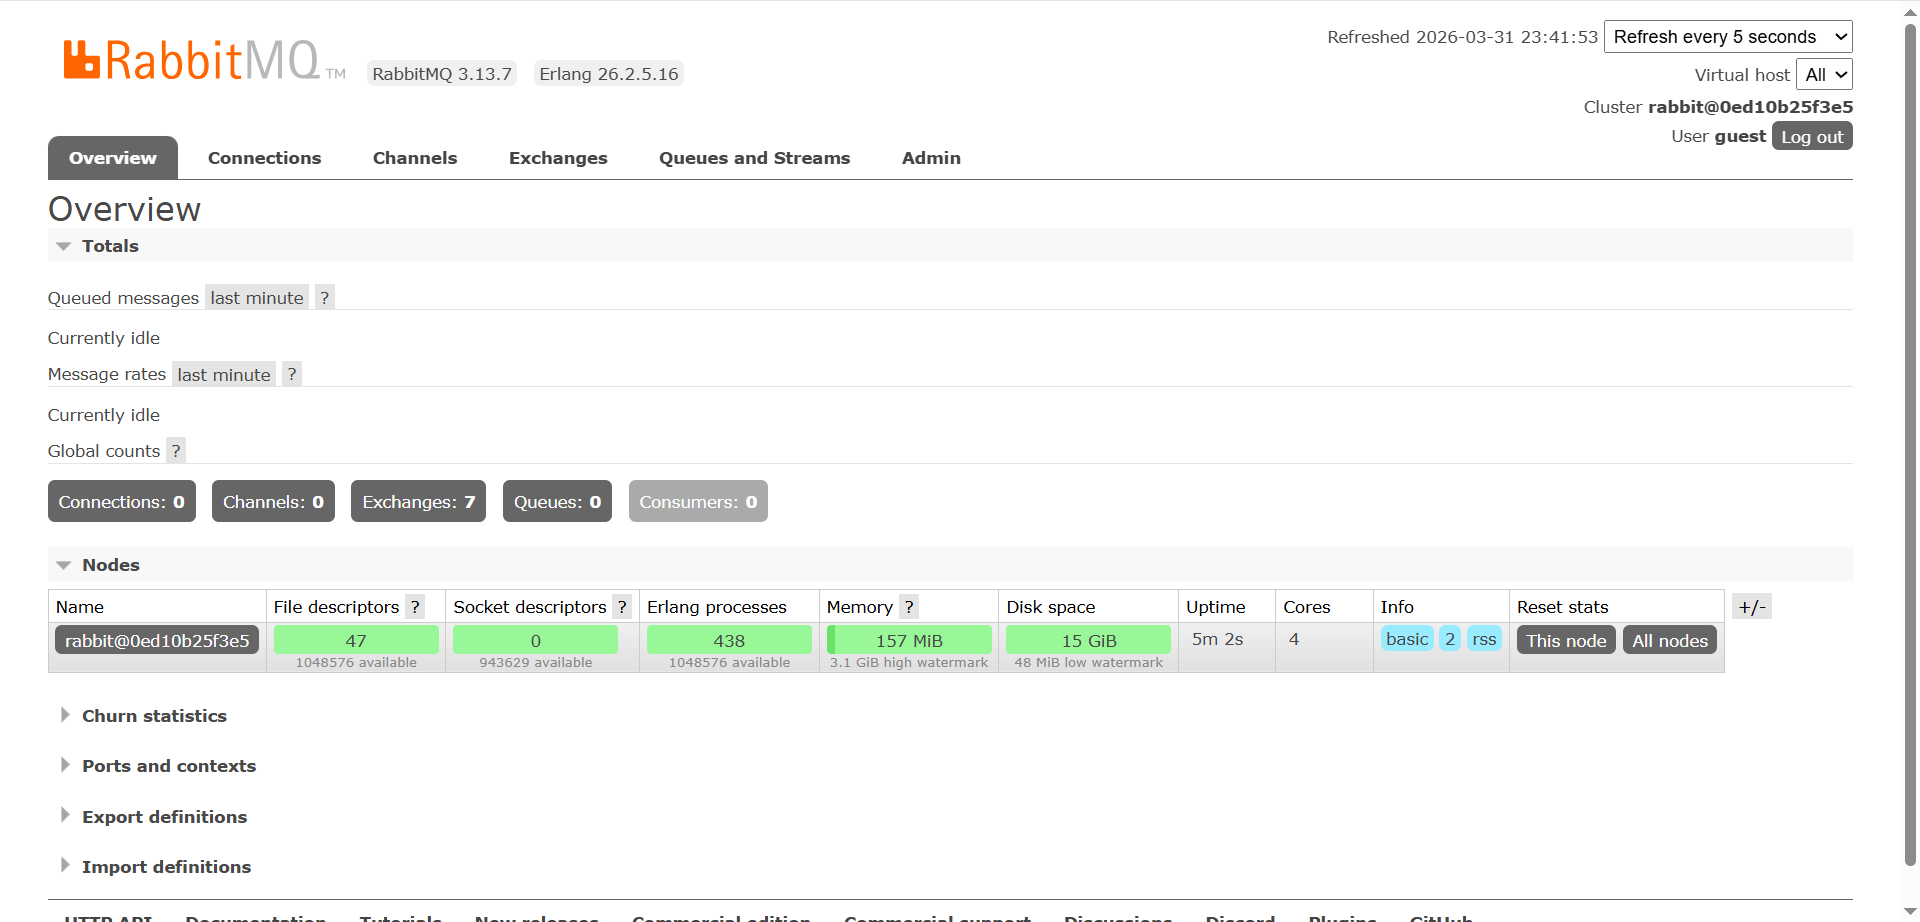Expand Export definitions section
The height and width of the screenshot is (922, 1920).
coord(164,817)
